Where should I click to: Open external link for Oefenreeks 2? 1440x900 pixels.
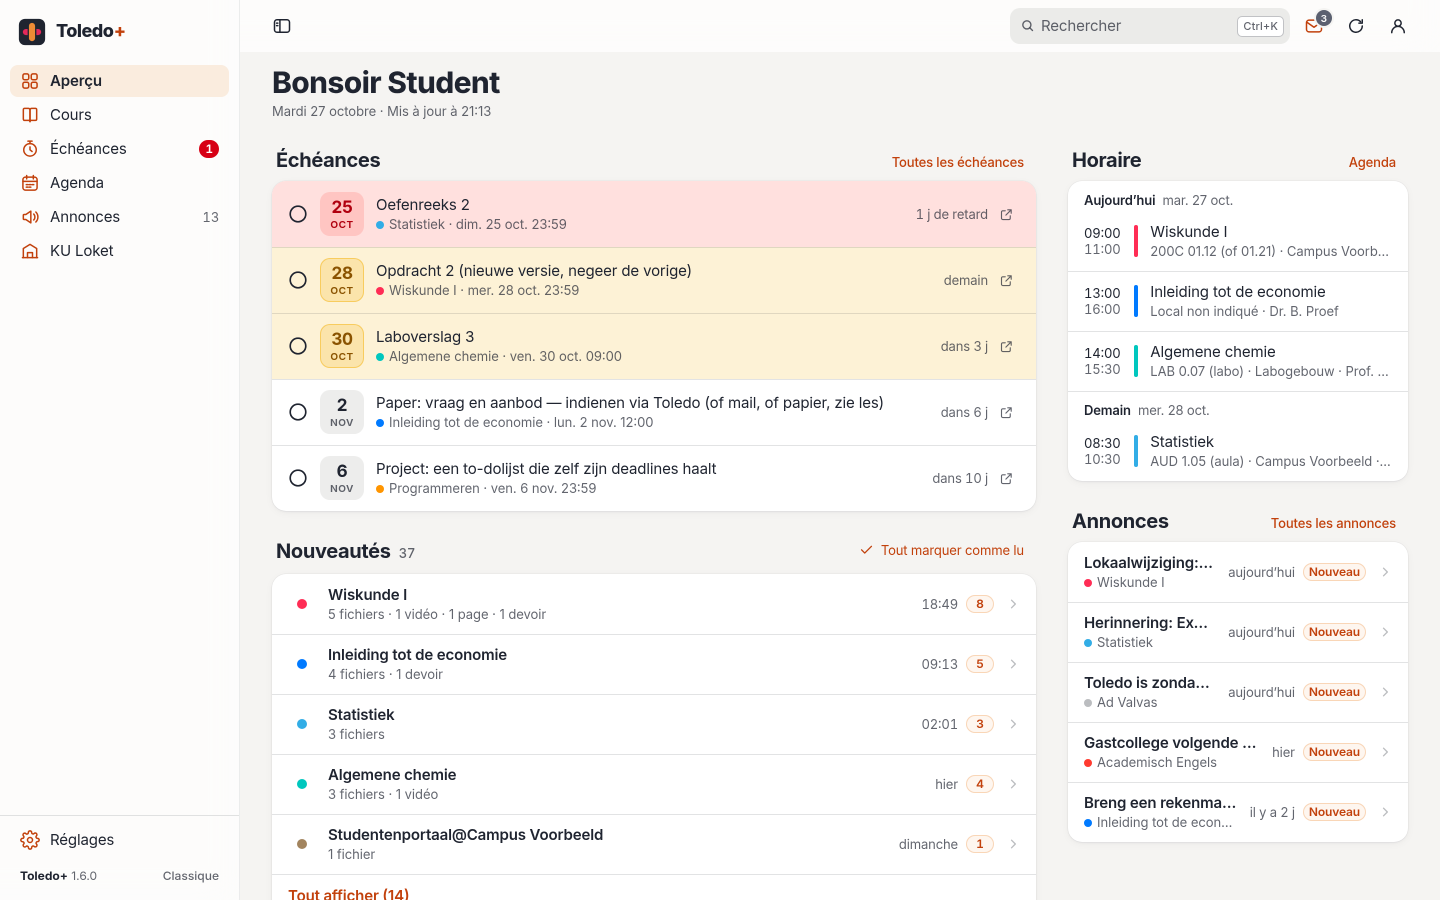[x=1006, y=215]
